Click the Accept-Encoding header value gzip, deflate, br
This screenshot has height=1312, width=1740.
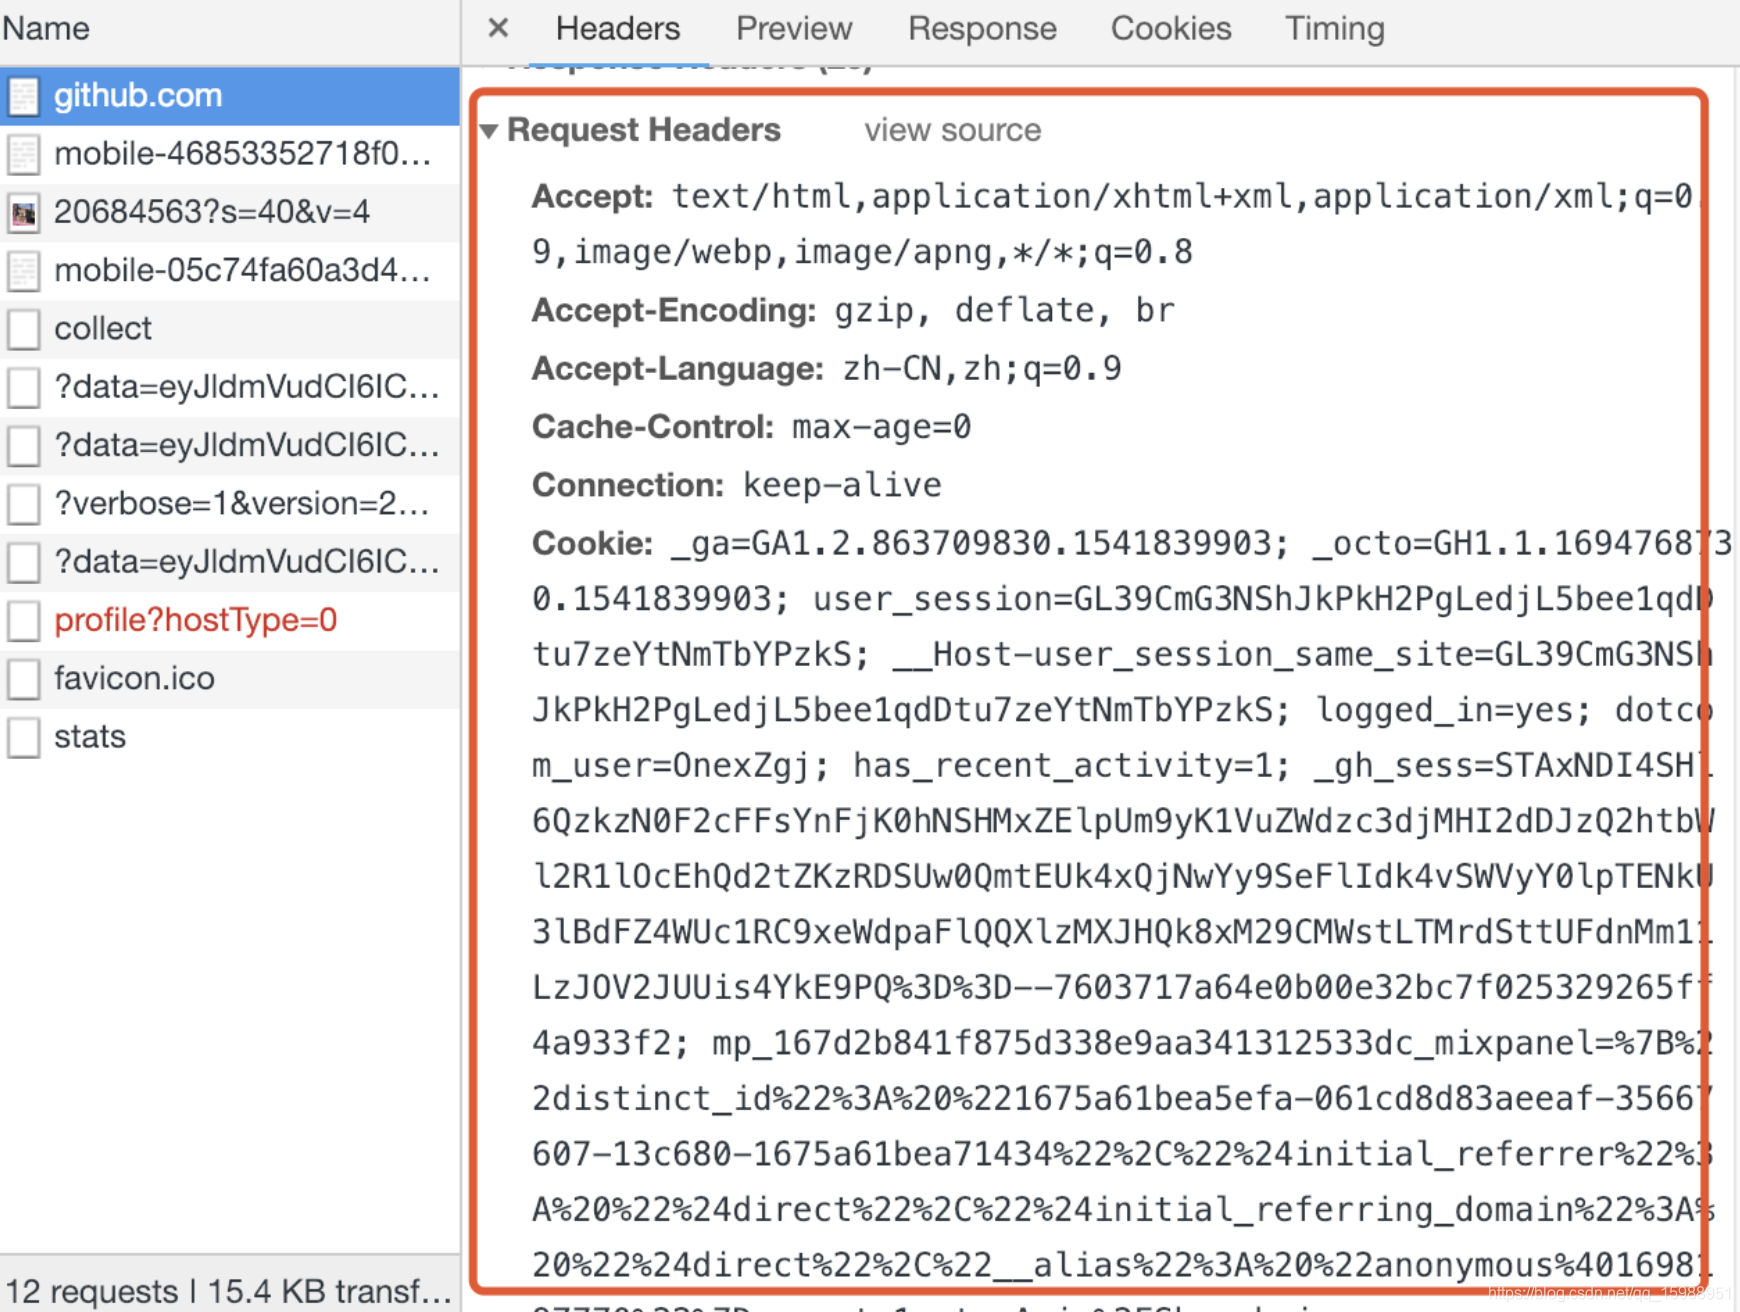pos(1004,310)
